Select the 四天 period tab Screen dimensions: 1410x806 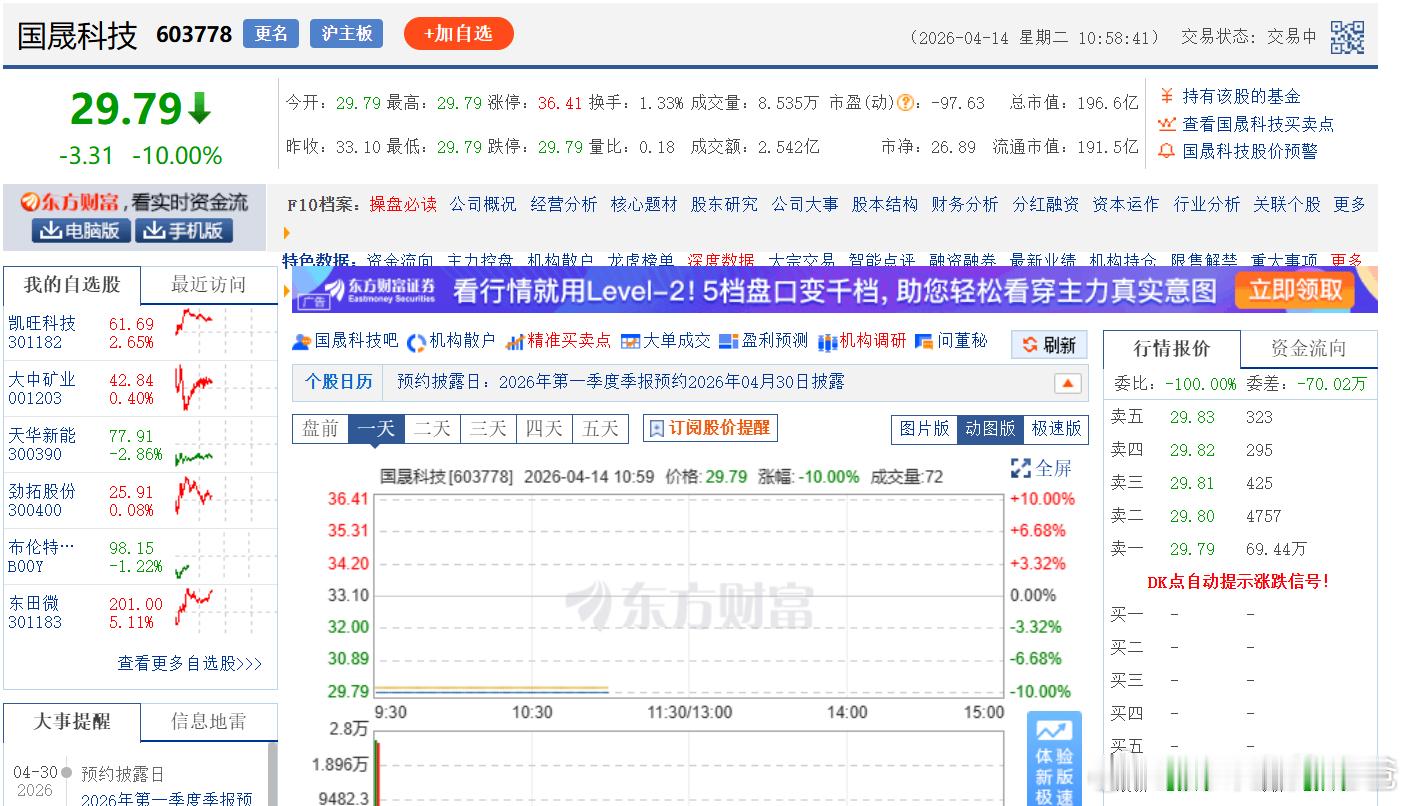click(544, 429)
